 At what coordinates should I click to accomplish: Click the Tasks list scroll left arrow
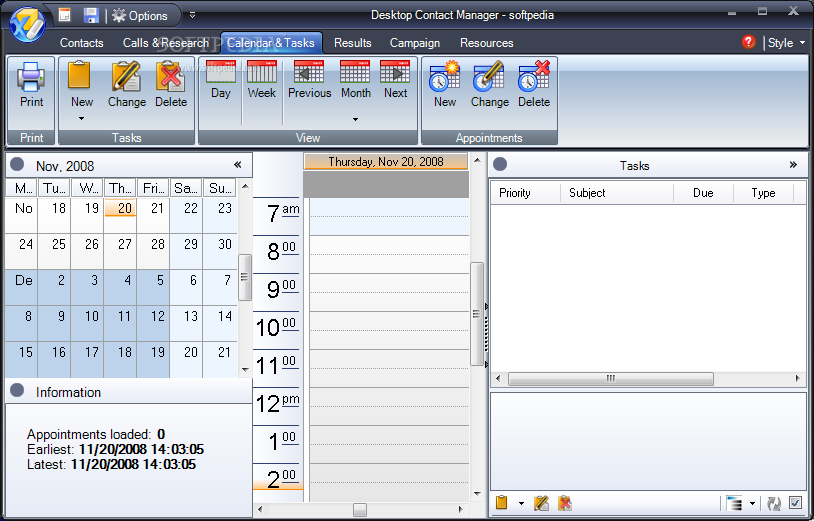pyautogui.click(x=498, y=378)
